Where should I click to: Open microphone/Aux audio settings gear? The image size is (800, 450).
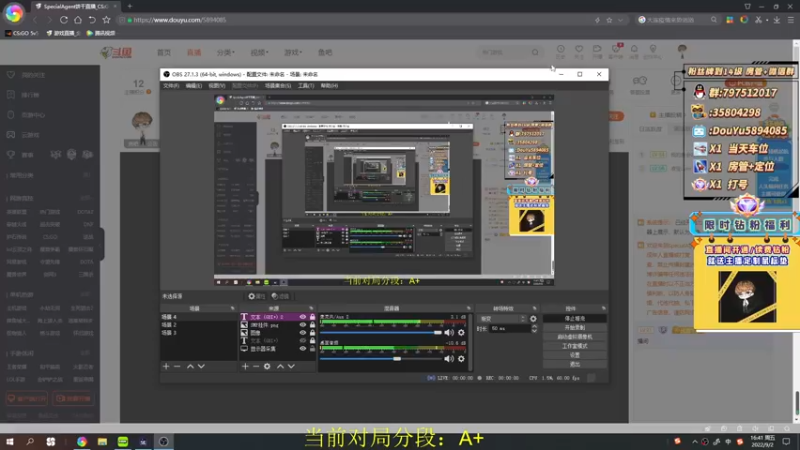click(x=461, y=333)
